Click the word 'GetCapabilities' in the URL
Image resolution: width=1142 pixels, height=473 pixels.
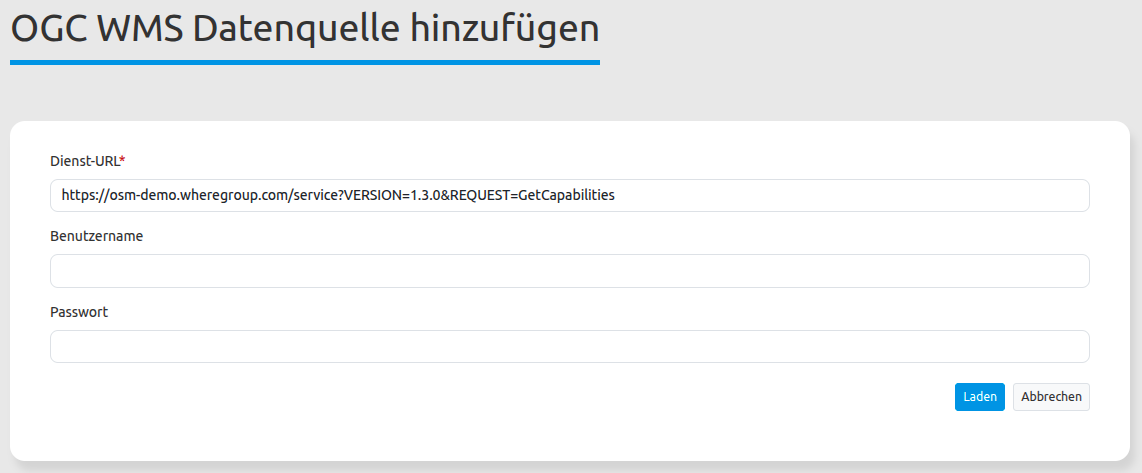point(566,196)
